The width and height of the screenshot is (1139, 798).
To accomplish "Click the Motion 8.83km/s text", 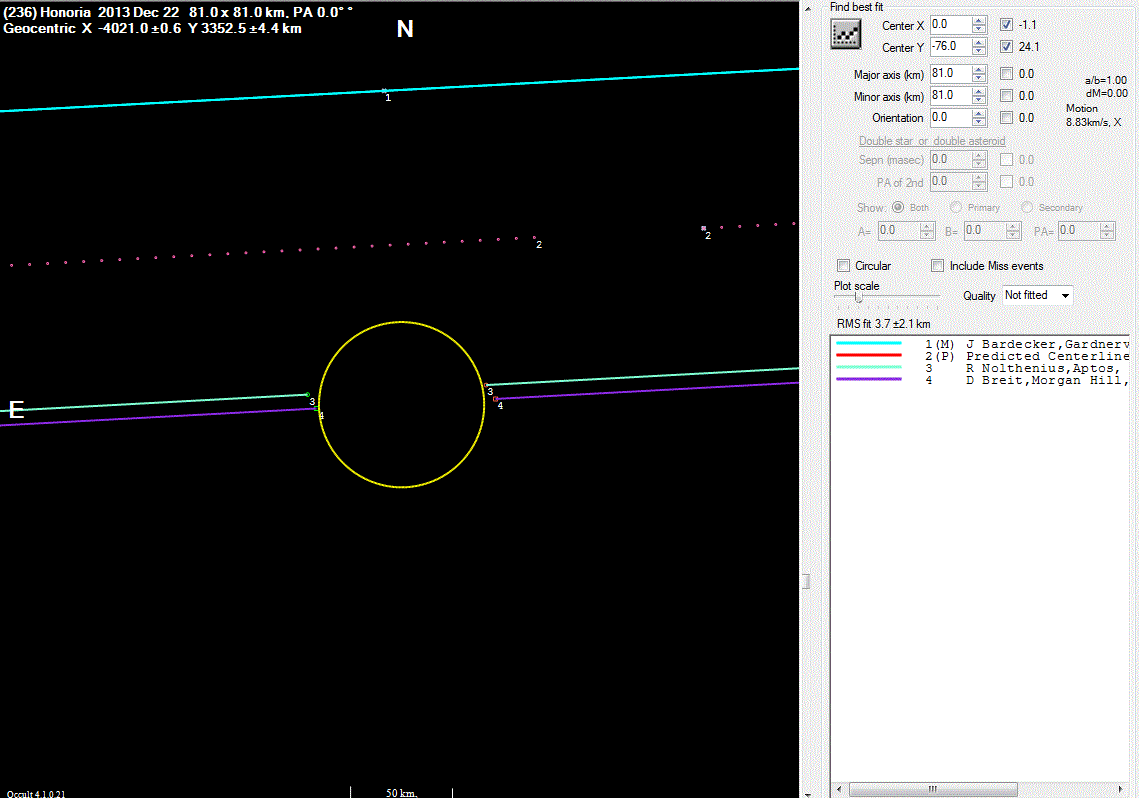I will 1093,115.
